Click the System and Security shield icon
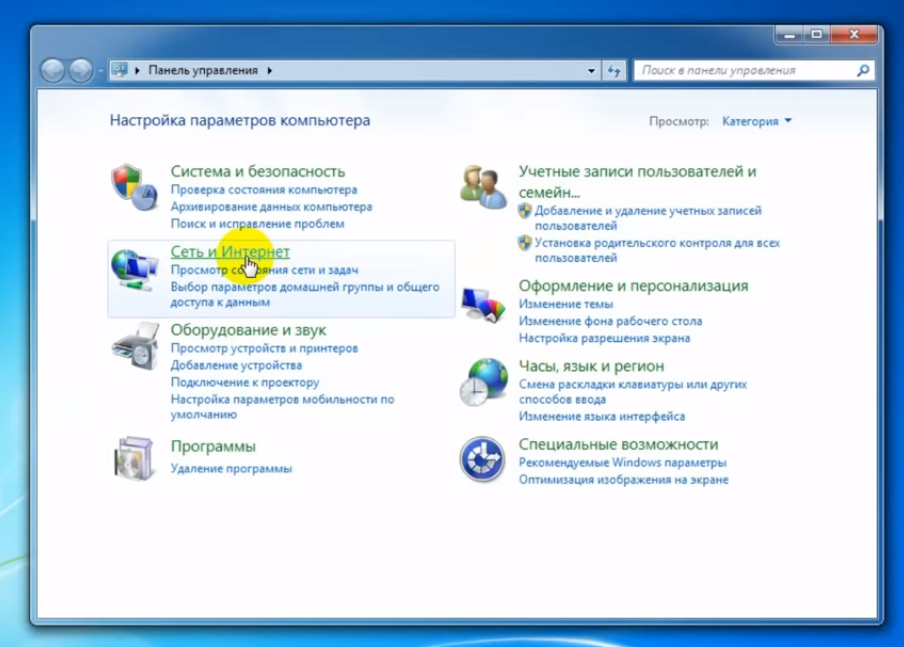Viewport: 904px width, 647px height. click(134, 187)
